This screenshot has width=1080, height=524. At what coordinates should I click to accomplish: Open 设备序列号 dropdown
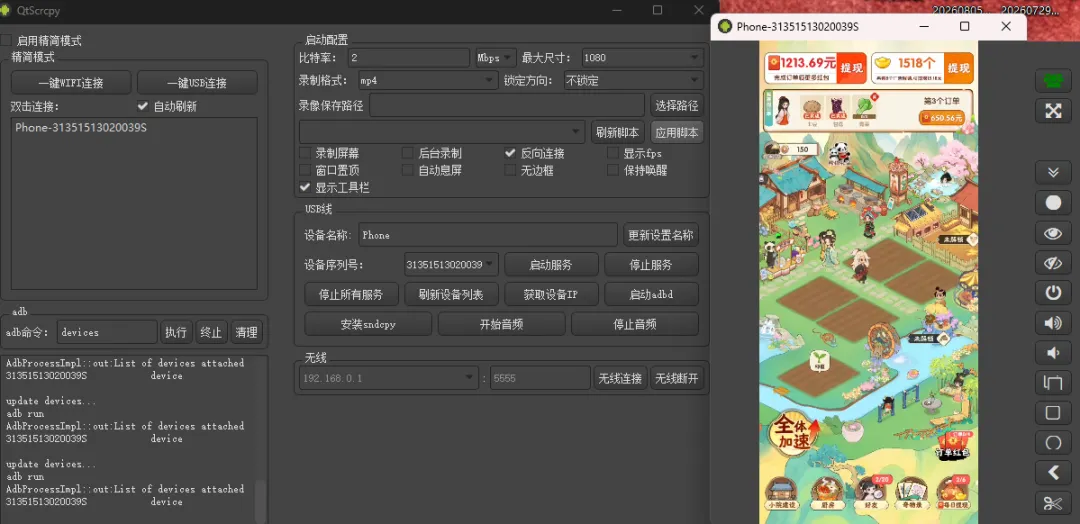tap(451, 264)
